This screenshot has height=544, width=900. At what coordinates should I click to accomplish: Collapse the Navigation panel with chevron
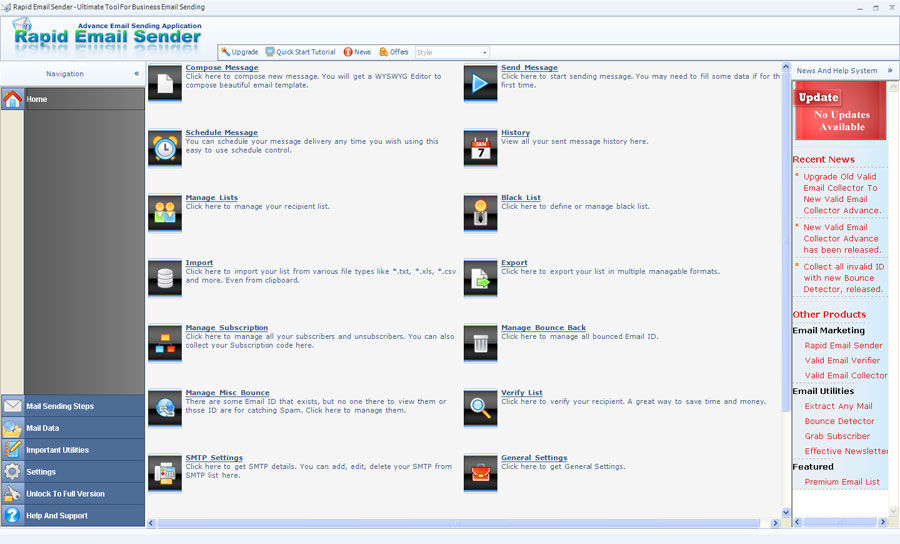click(137, 73)
